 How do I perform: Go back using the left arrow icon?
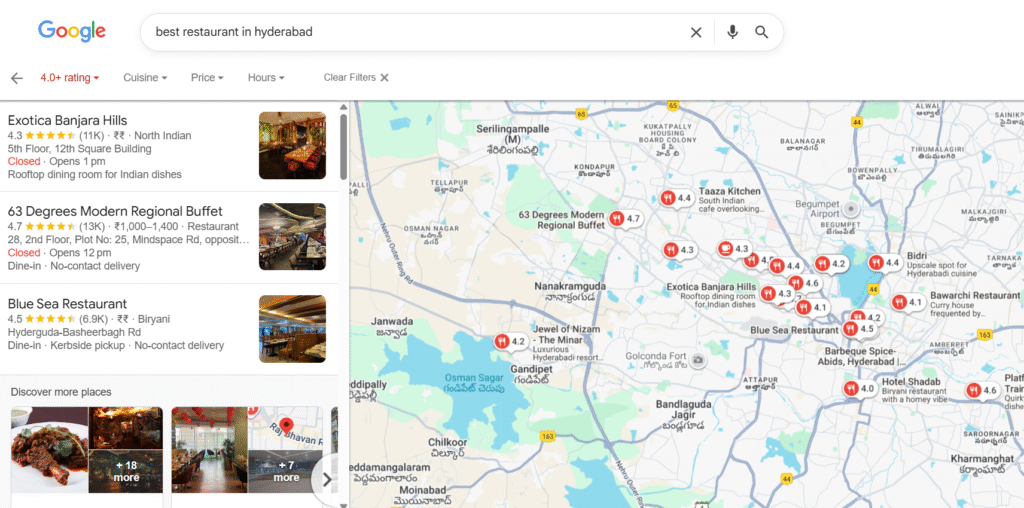16,78
